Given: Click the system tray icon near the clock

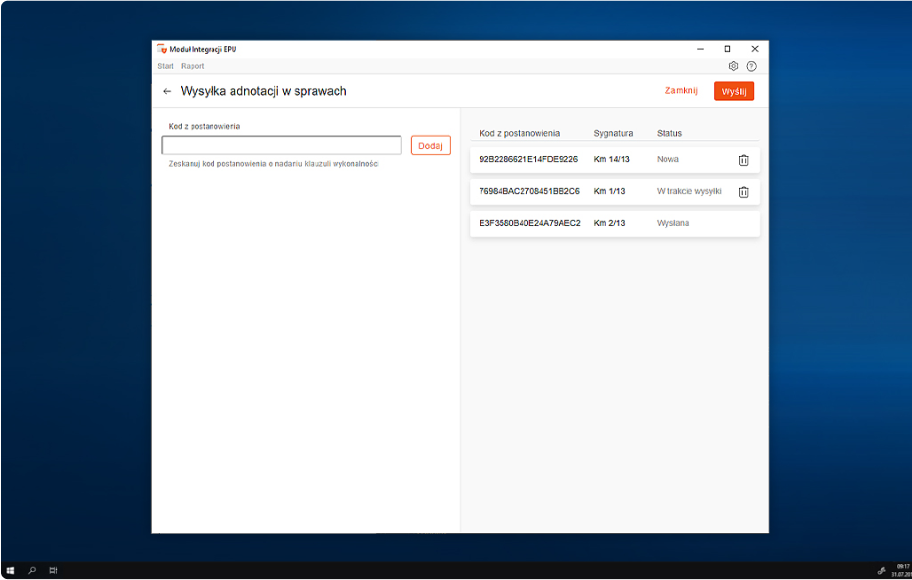Looking at the screenshot, I should (881, 571).
